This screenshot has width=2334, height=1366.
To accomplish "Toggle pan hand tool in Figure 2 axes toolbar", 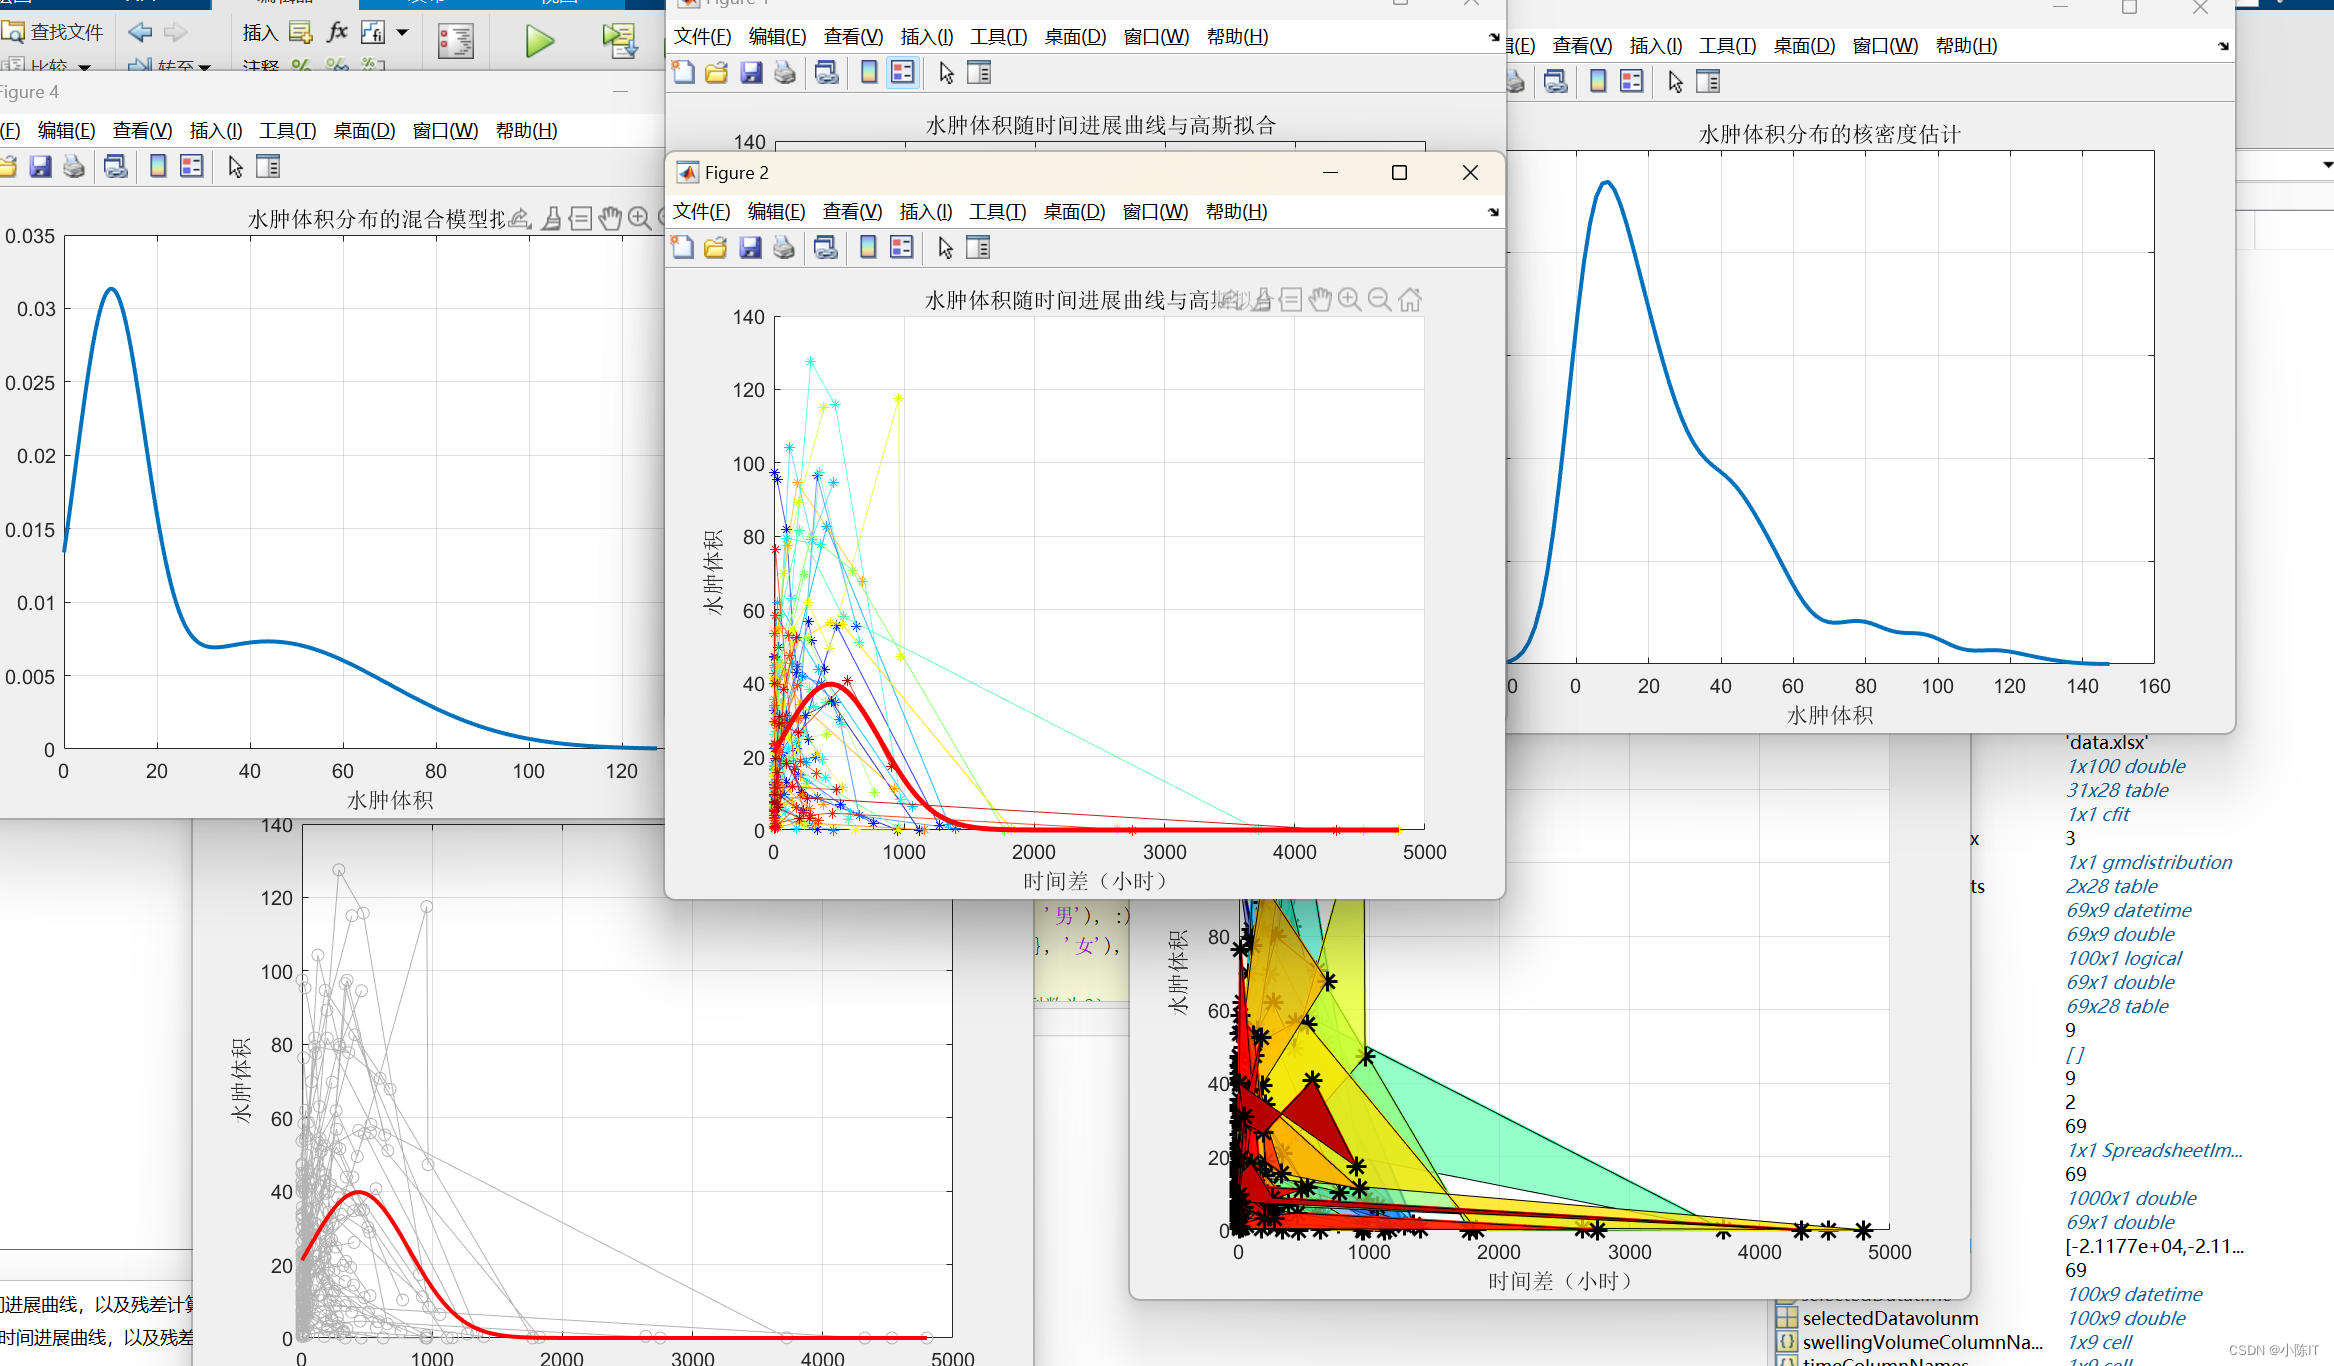I will [x=1320, y=299].
